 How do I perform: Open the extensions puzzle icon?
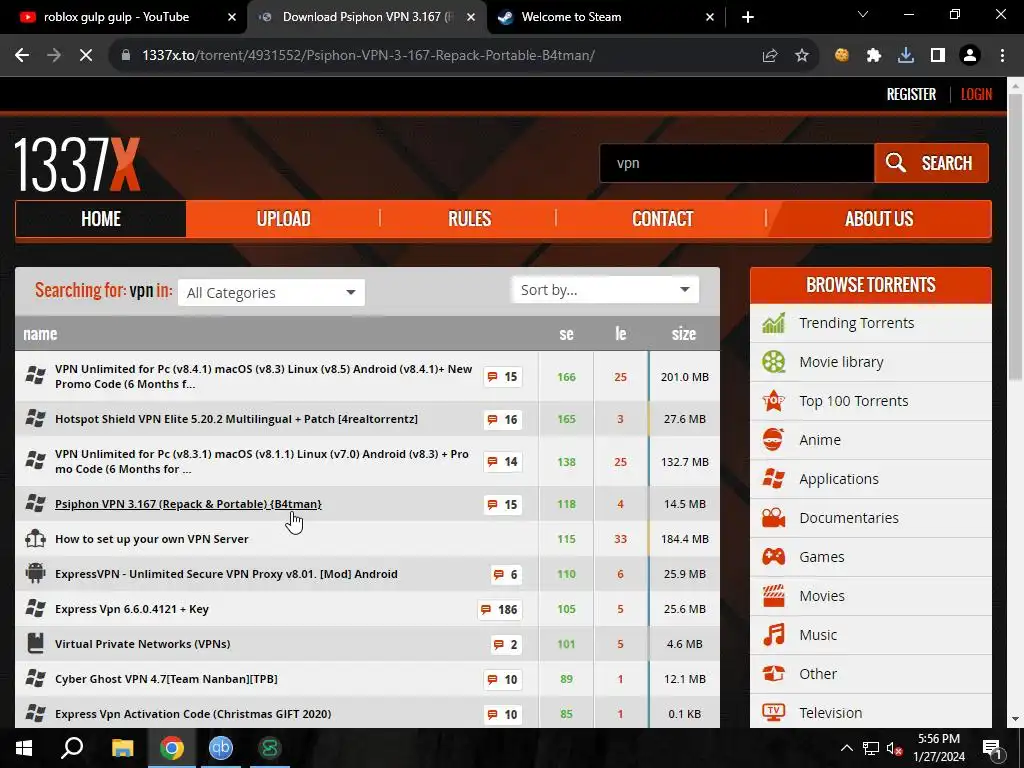[x=874, y=56]
